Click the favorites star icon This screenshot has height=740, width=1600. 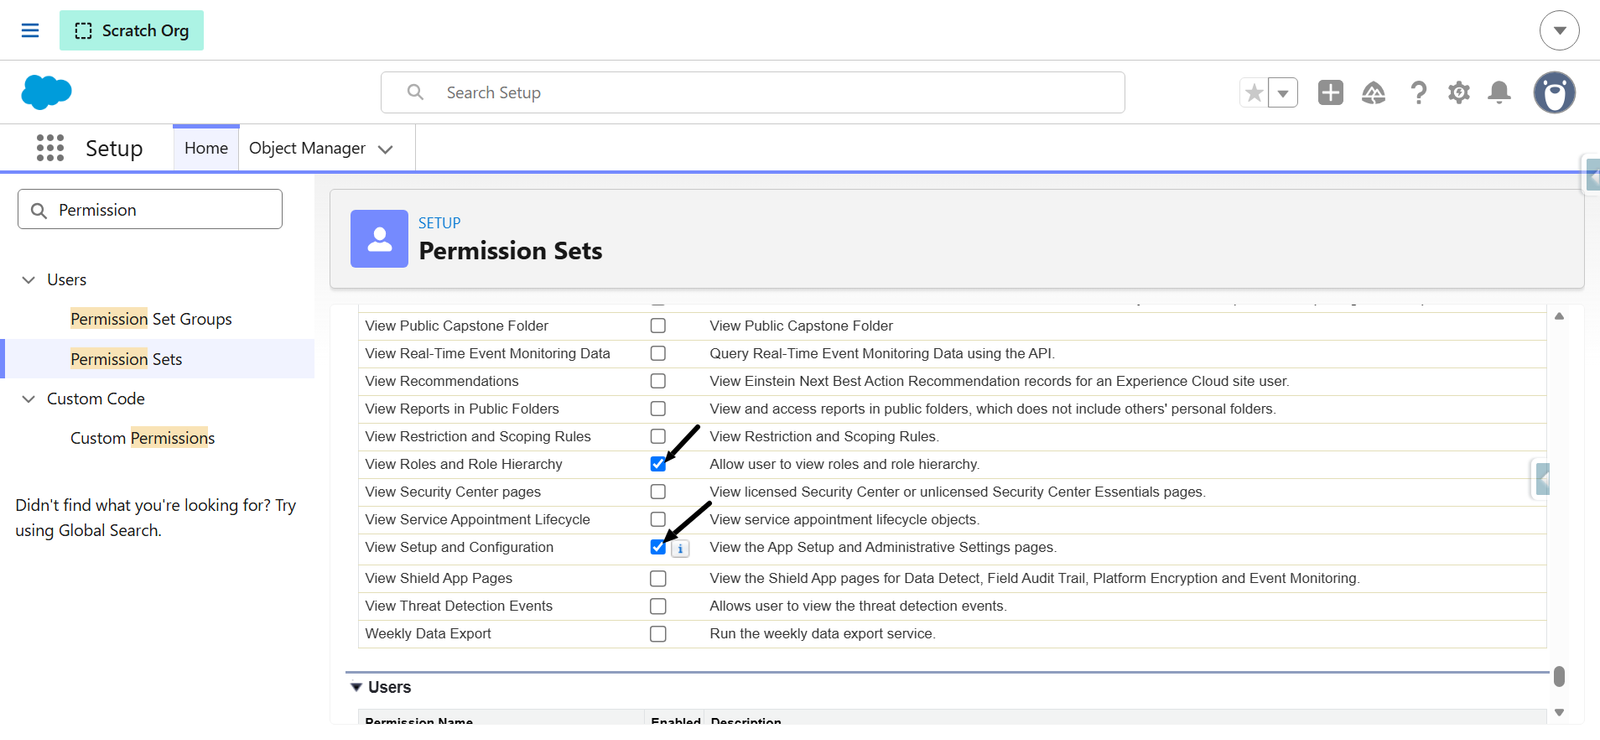[x=1254, y=93]
